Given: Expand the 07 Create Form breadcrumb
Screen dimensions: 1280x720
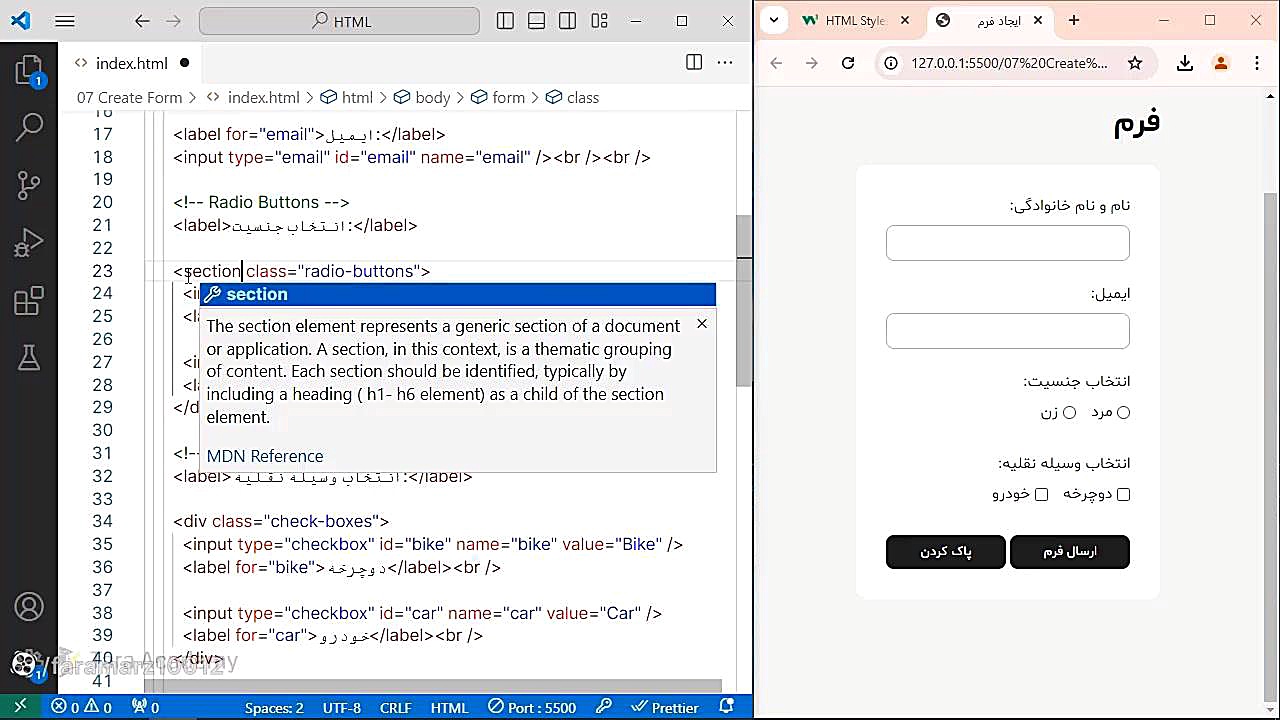Looking at the screenshot, I should coord(129,97).
